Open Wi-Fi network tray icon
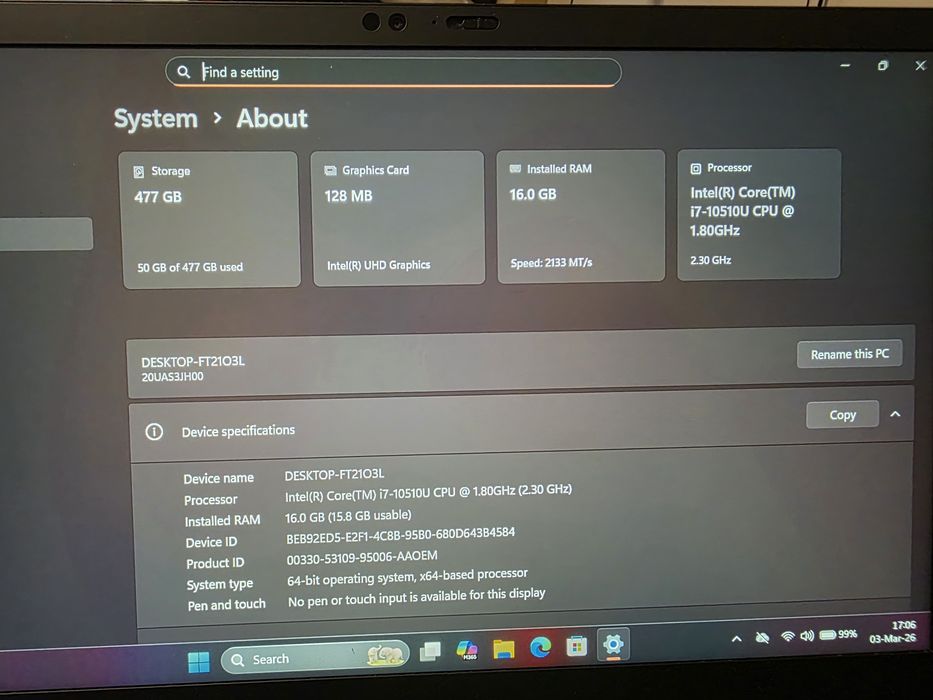933x700 pixels. pyautogui.click(x=788, y=636)
